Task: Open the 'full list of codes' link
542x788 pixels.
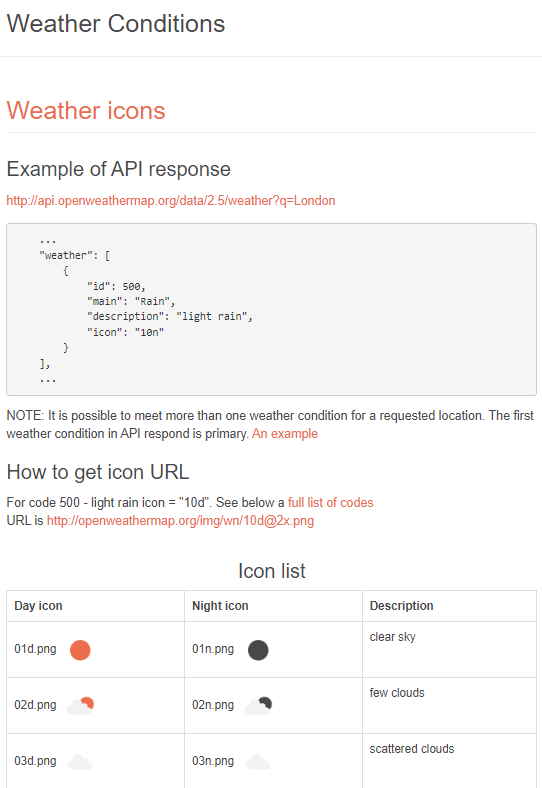Action: pyautogui.click(x=330, y=503)
